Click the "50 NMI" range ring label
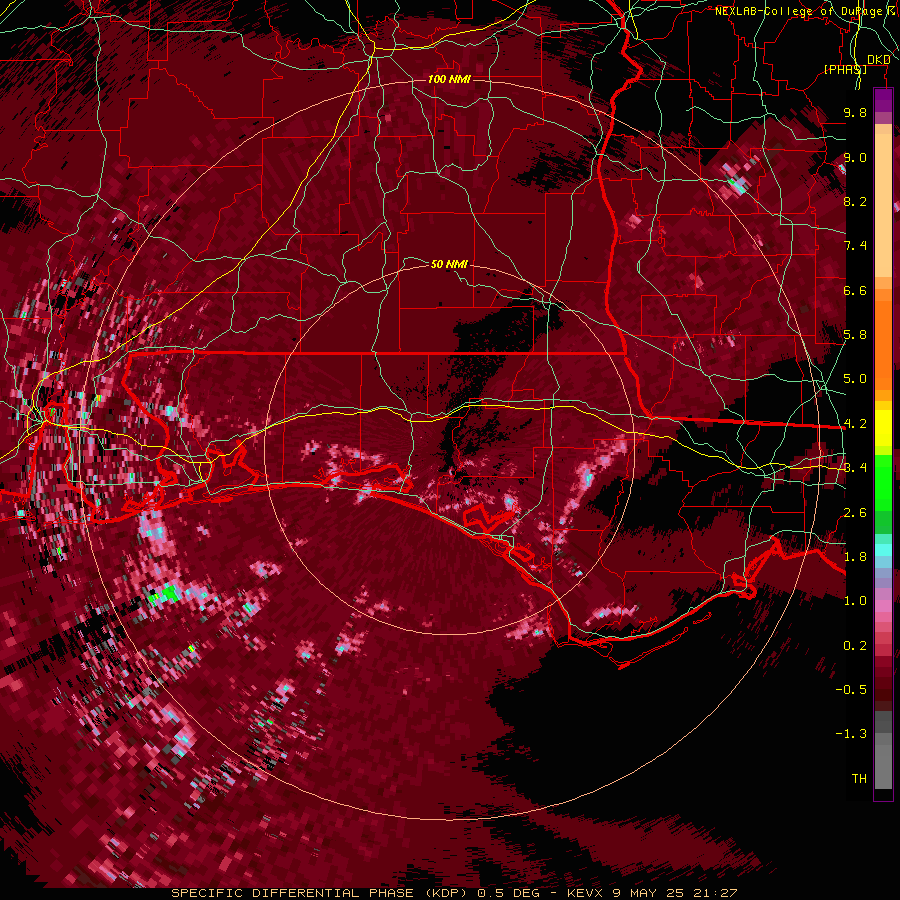 (x=449, y=264)
